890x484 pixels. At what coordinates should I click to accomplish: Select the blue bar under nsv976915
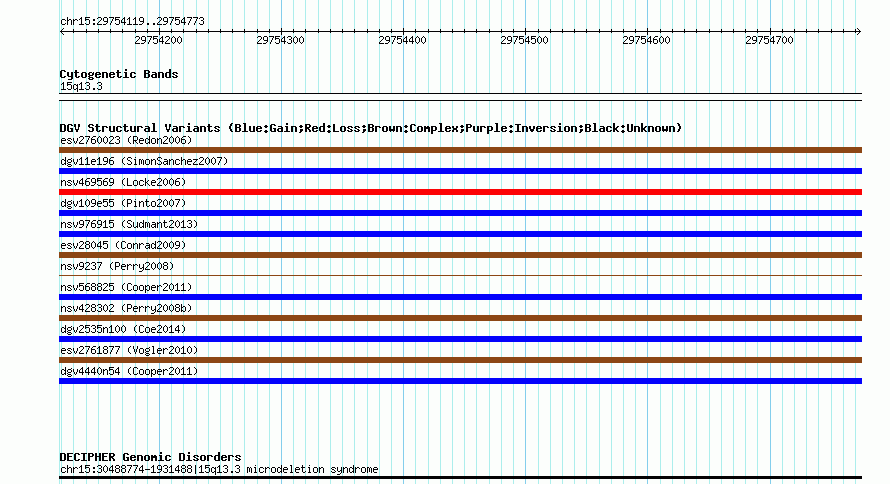click(460, 234)
